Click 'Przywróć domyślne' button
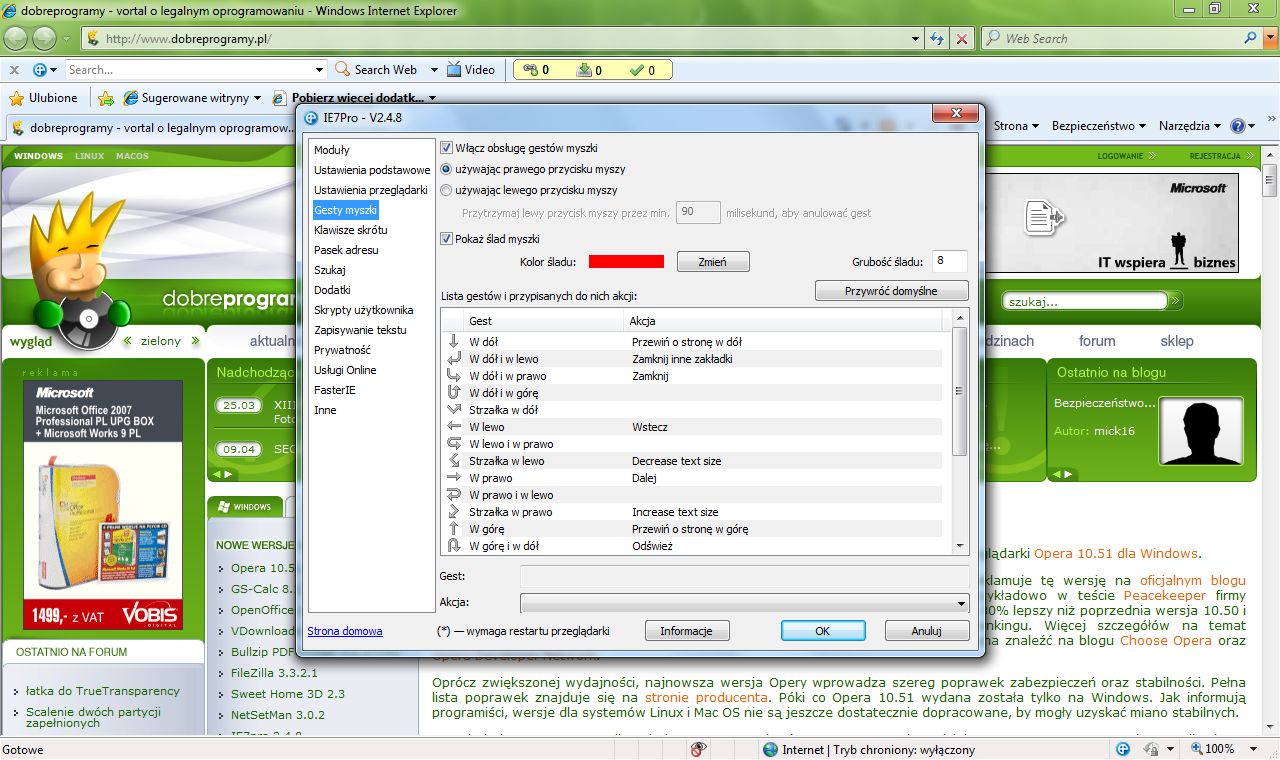1280x760 pixels. click(892, 291)
